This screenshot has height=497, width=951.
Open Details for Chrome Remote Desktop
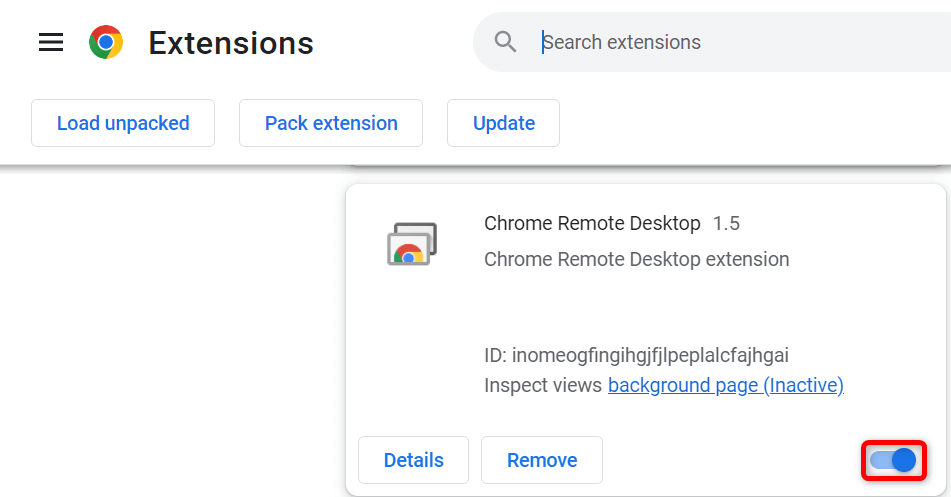413,460
